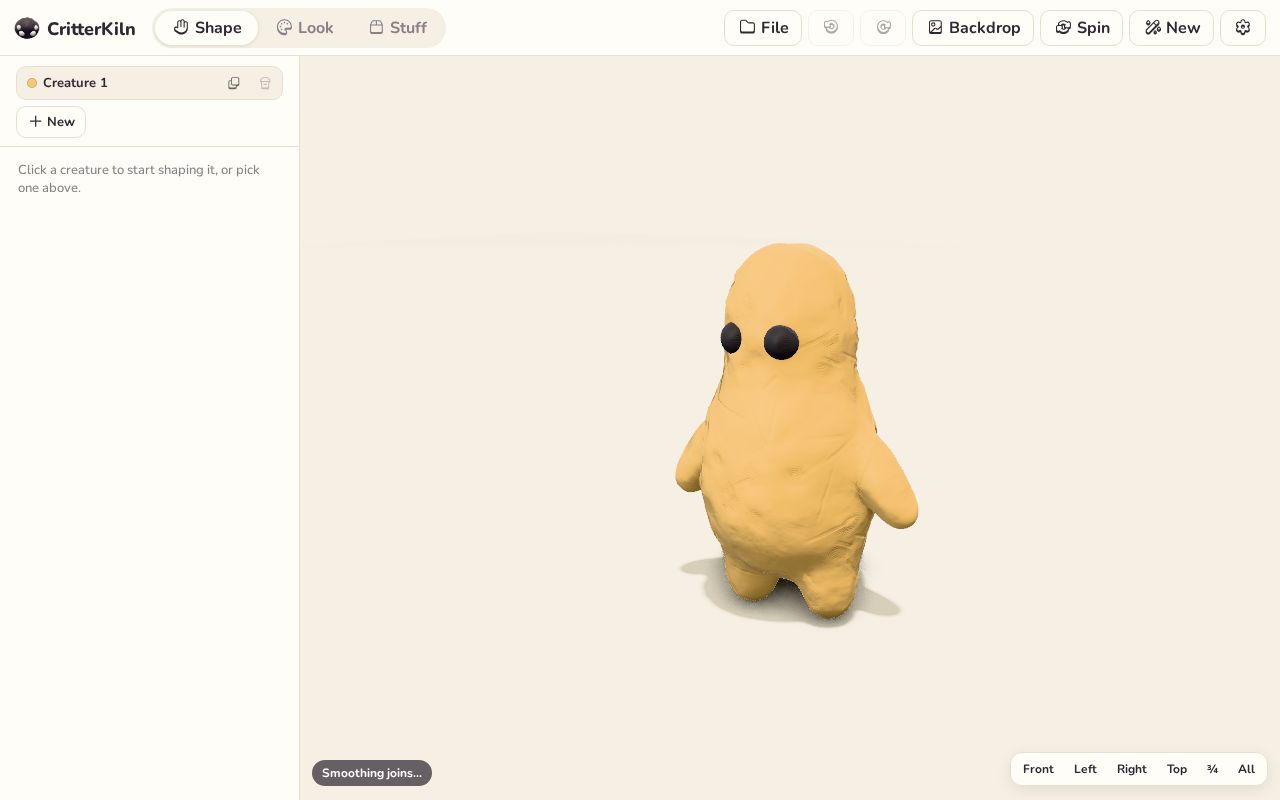Image resolution: width=1280 pixels, height=800 pixels.
Task: Select Creature 1 in the creature list
Action: click(149, 83)
